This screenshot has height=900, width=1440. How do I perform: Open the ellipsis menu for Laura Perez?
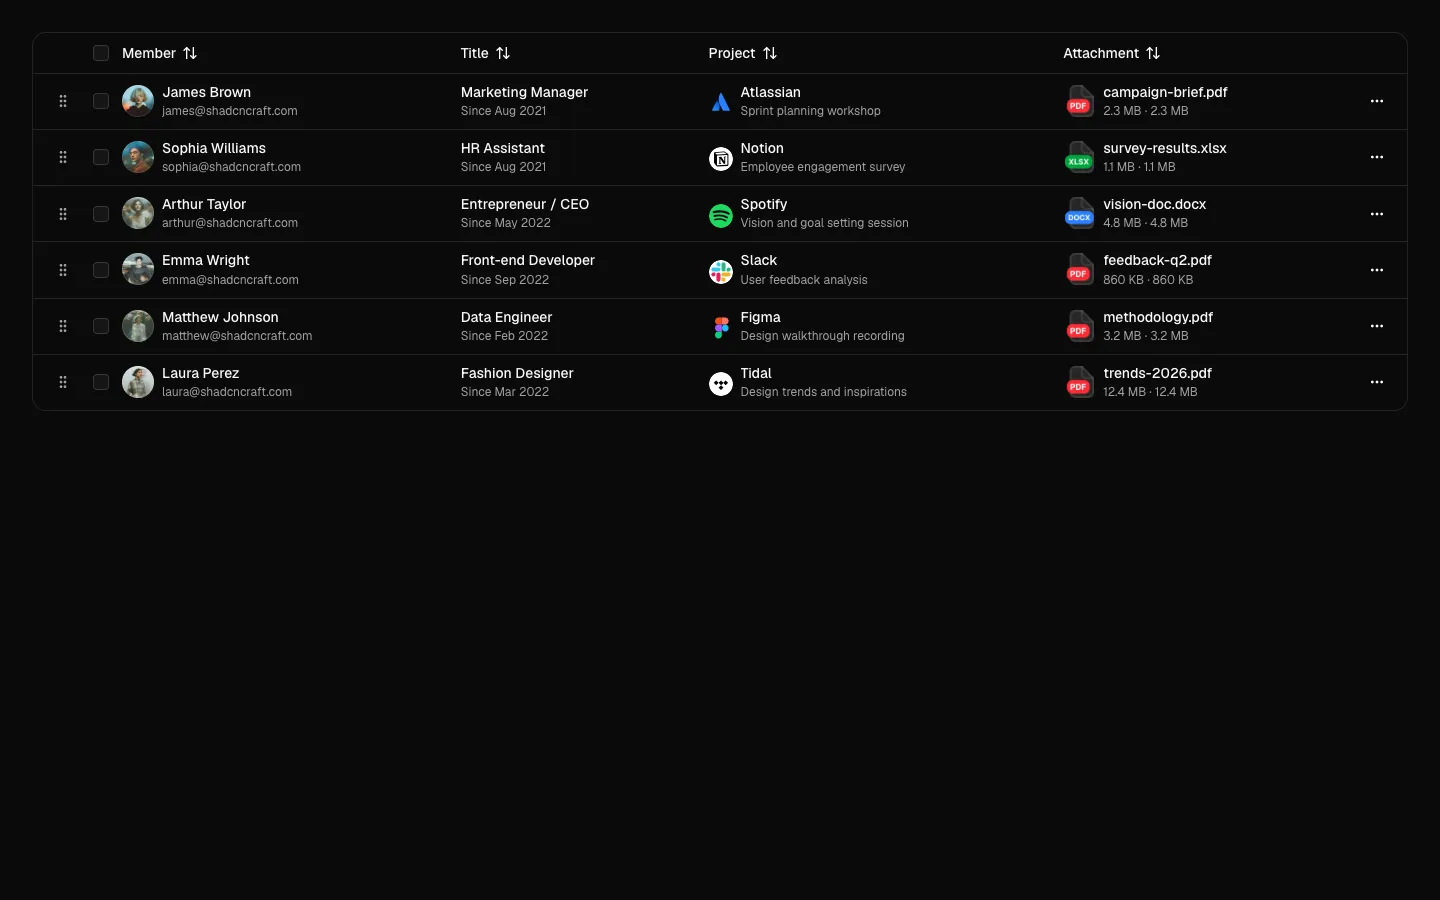coord(1377,382)
